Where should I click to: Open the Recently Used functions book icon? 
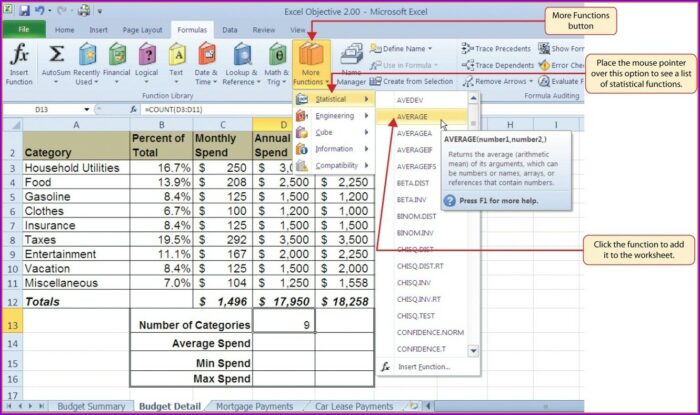tap(87, 54)
